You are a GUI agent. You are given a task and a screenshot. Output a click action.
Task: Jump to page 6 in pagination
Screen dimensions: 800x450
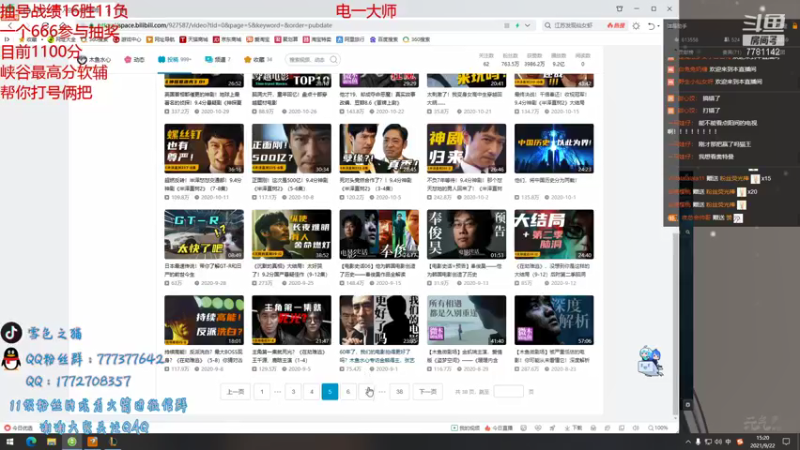click(348, 392)
